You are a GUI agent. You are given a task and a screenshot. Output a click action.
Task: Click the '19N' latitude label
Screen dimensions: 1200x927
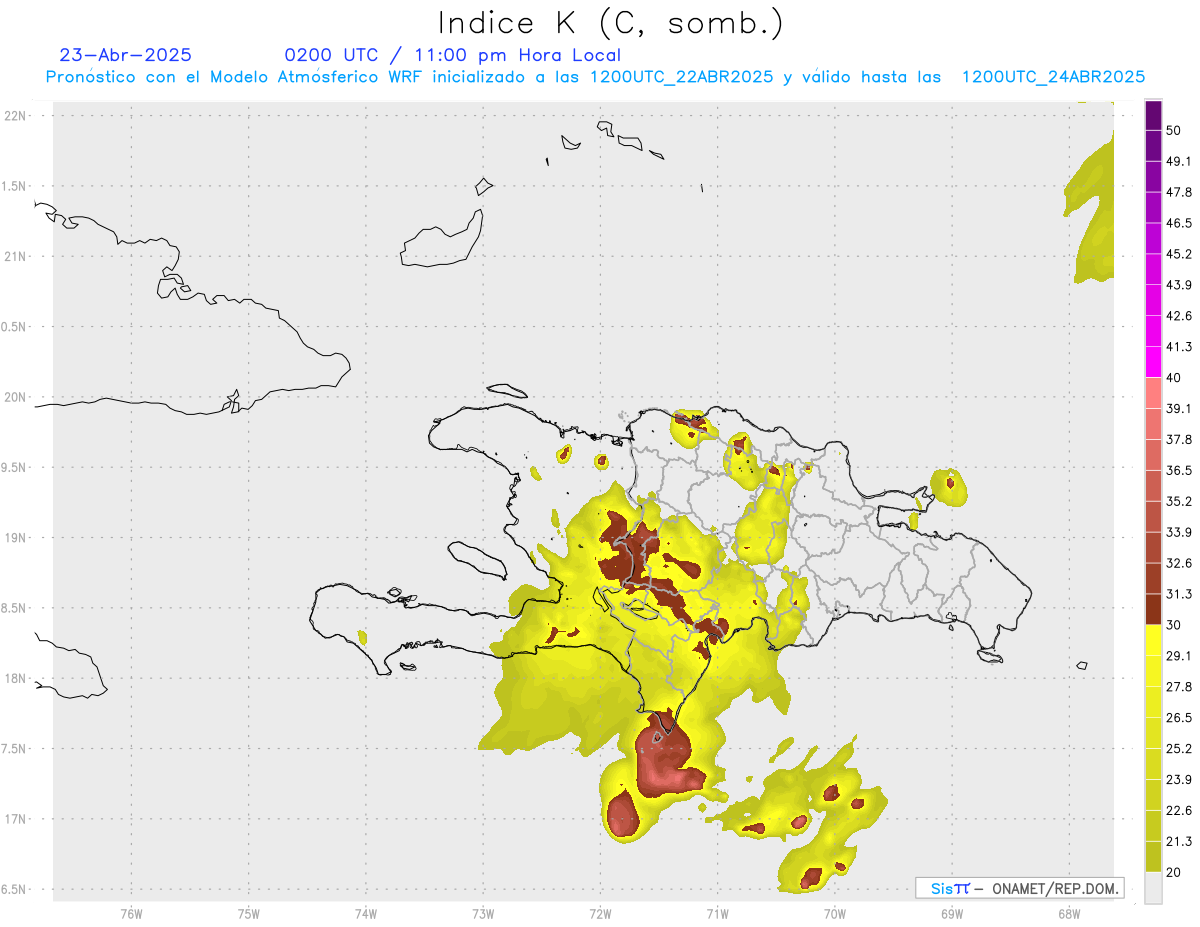[x=17, y=537]
